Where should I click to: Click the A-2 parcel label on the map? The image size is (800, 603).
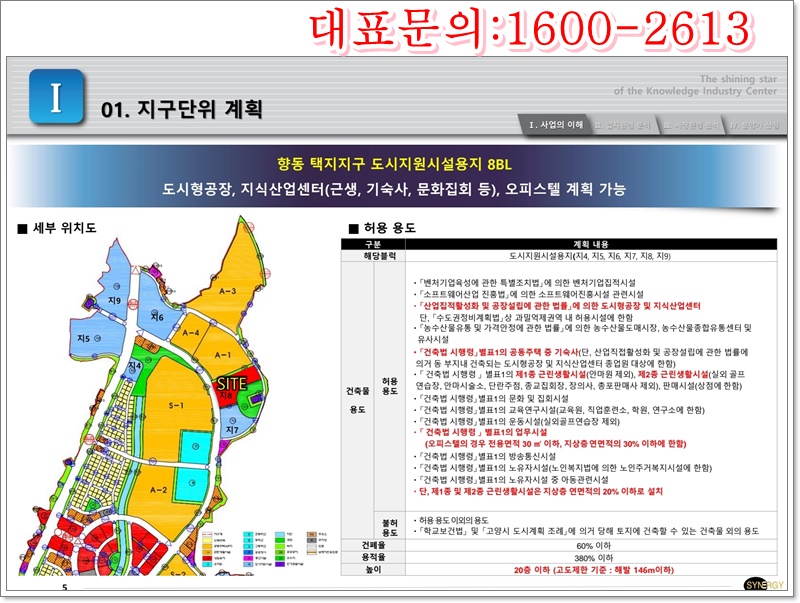(158, 490)
